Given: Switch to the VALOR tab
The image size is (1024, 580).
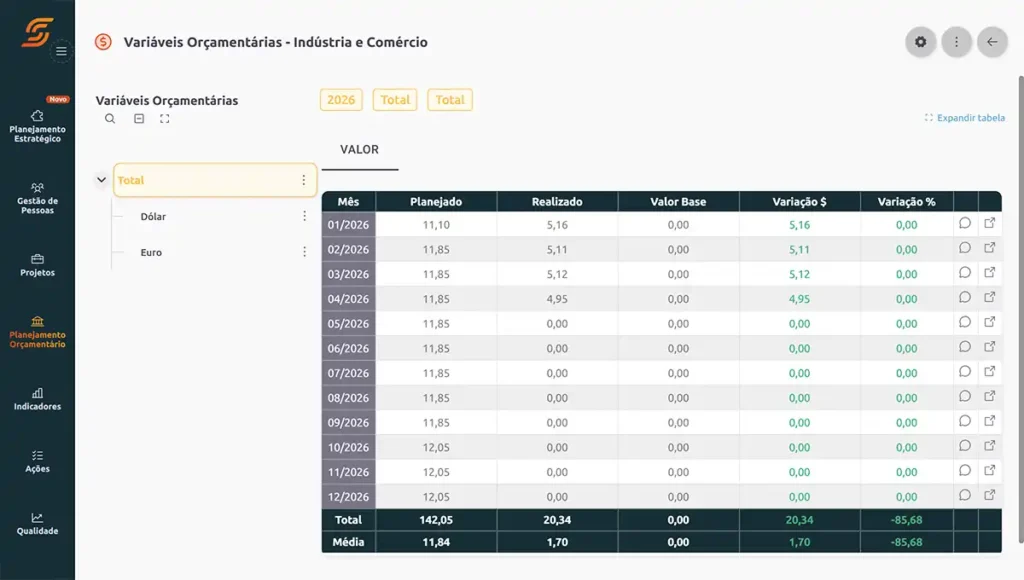Looking at the screenshot, I should tap(359, 150).
